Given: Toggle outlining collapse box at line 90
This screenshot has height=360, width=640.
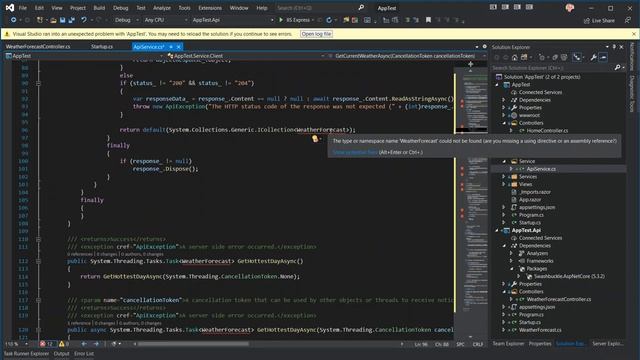Looking at the screenshot, I should 38,83.
